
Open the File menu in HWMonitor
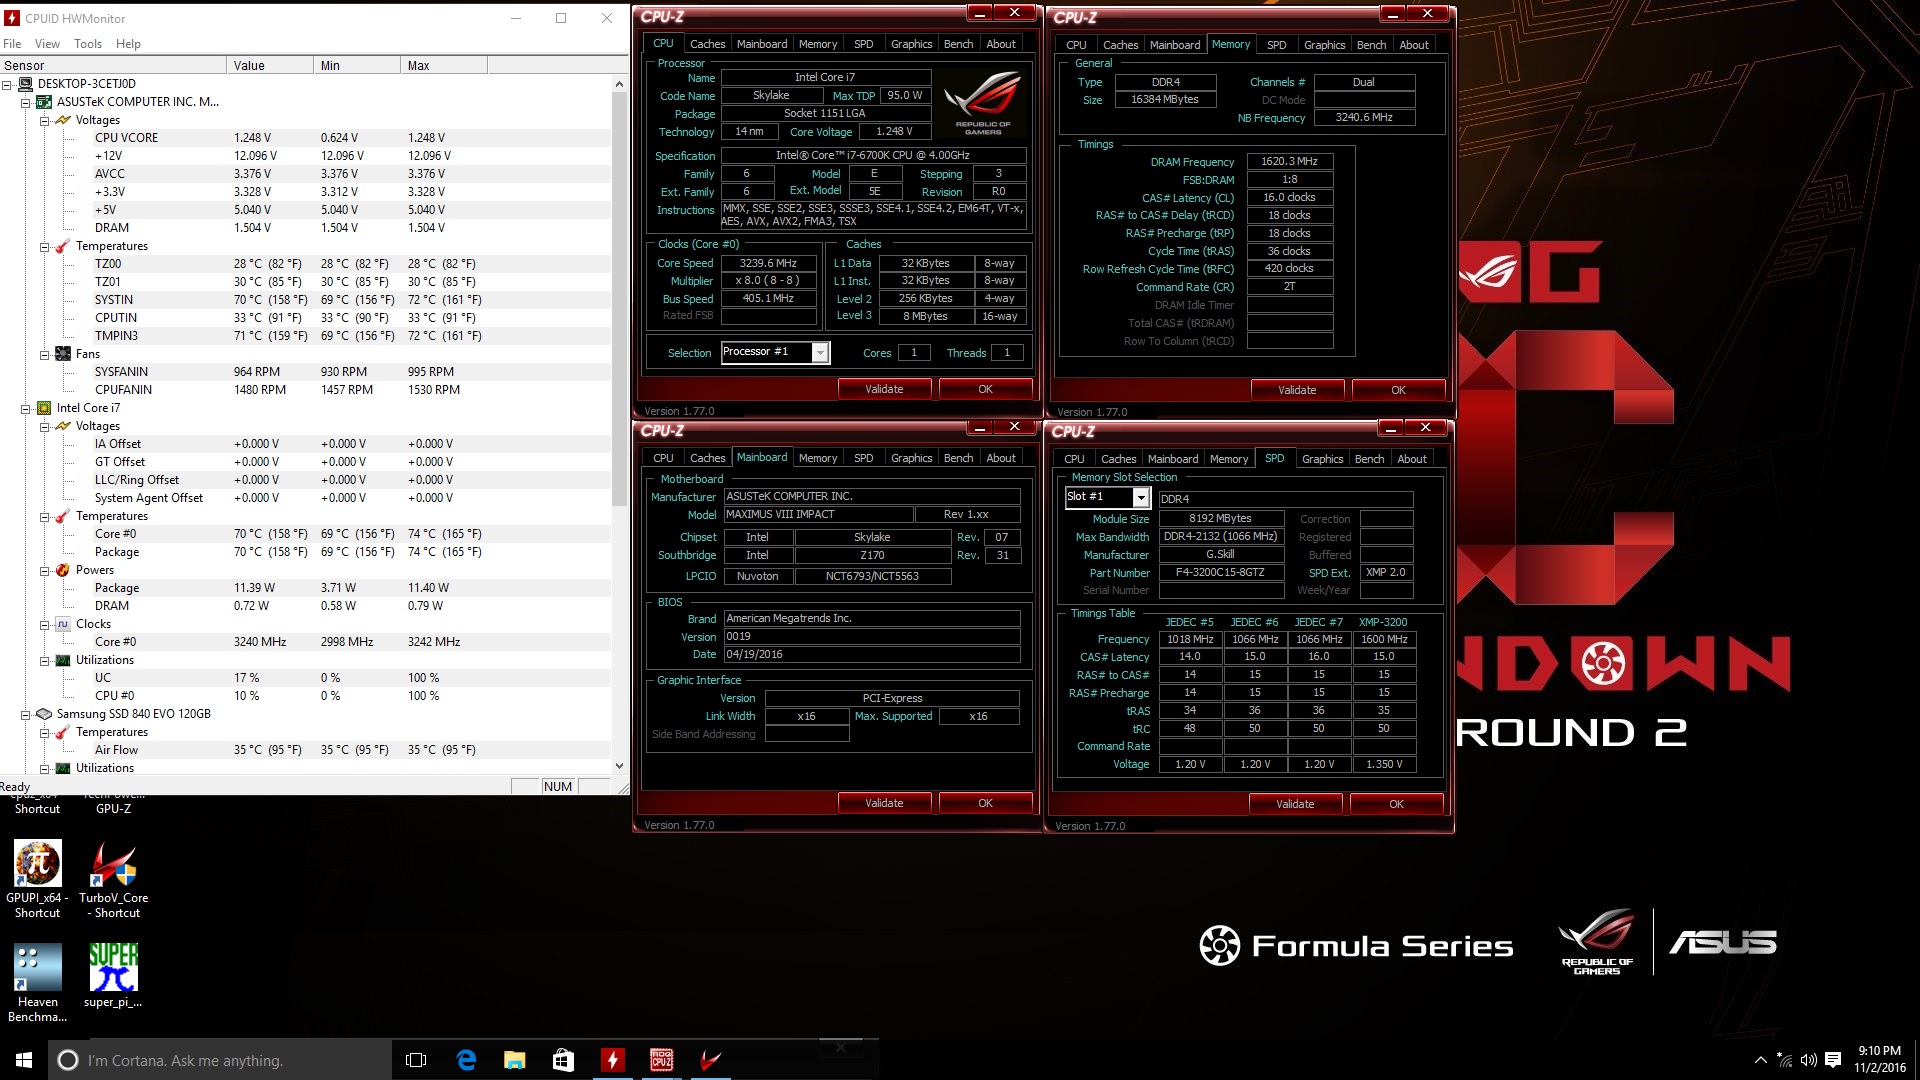[x=12, y=44]
